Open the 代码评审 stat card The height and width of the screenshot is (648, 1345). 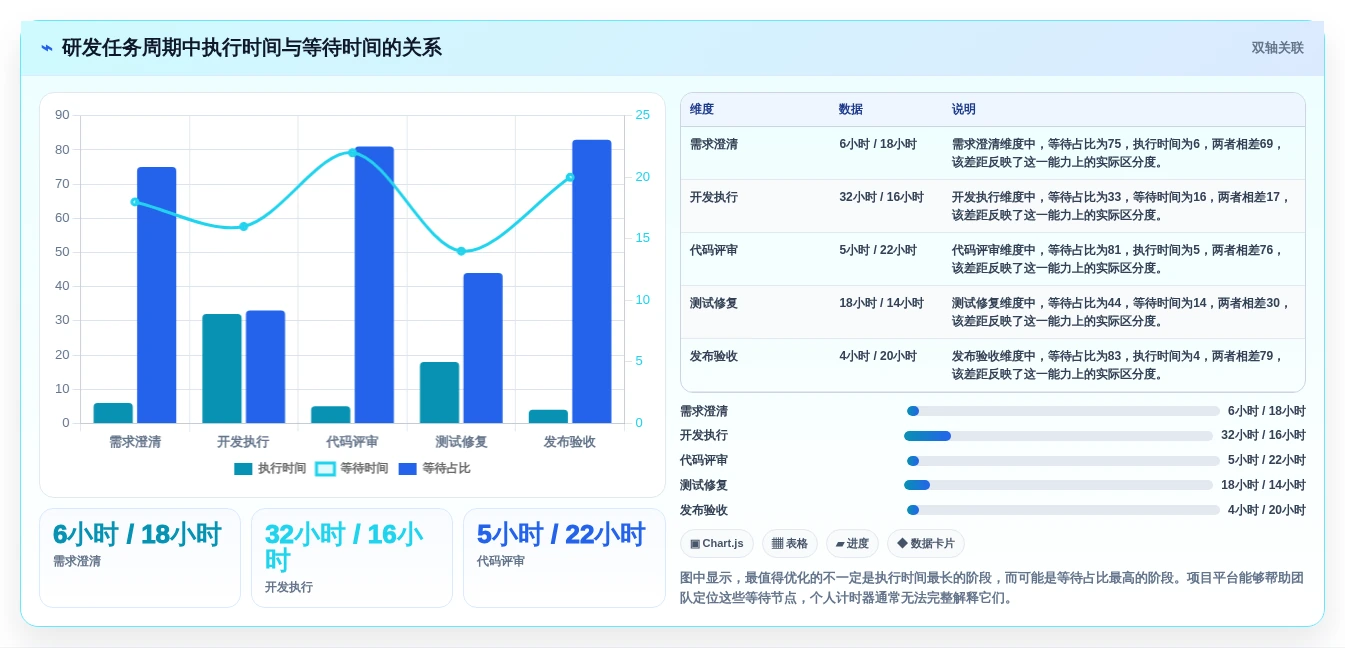click(564, 558)
